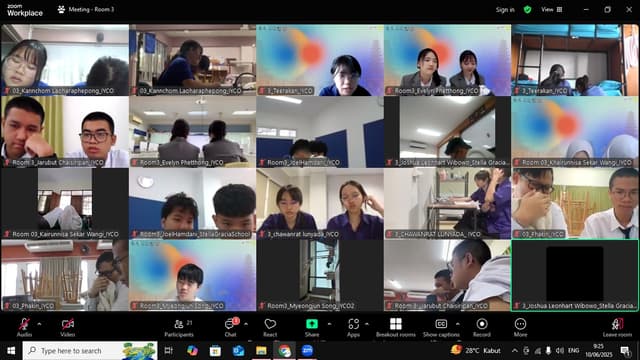
Task: Expand audio options arrow beside Audio
Action: [39, 324]
